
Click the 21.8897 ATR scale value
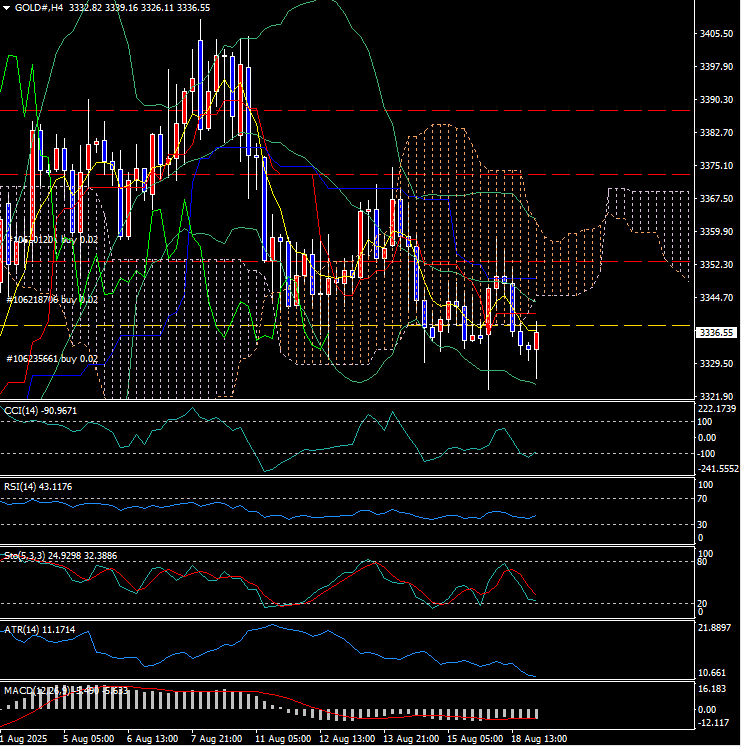(x=714, y=628)
